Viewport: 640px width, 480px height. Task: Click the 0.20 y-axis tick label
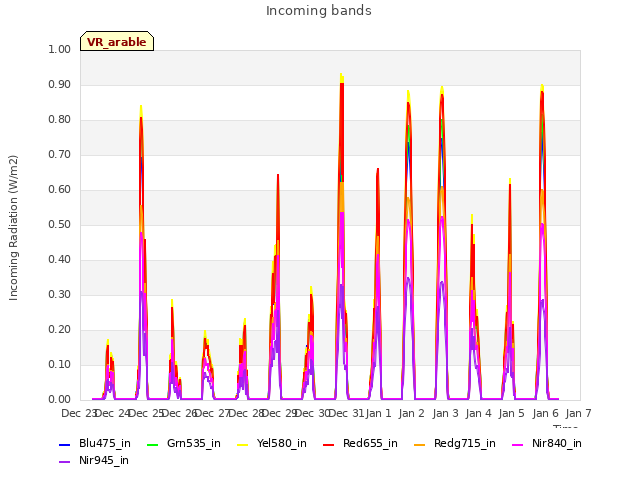tap(60, 330)
